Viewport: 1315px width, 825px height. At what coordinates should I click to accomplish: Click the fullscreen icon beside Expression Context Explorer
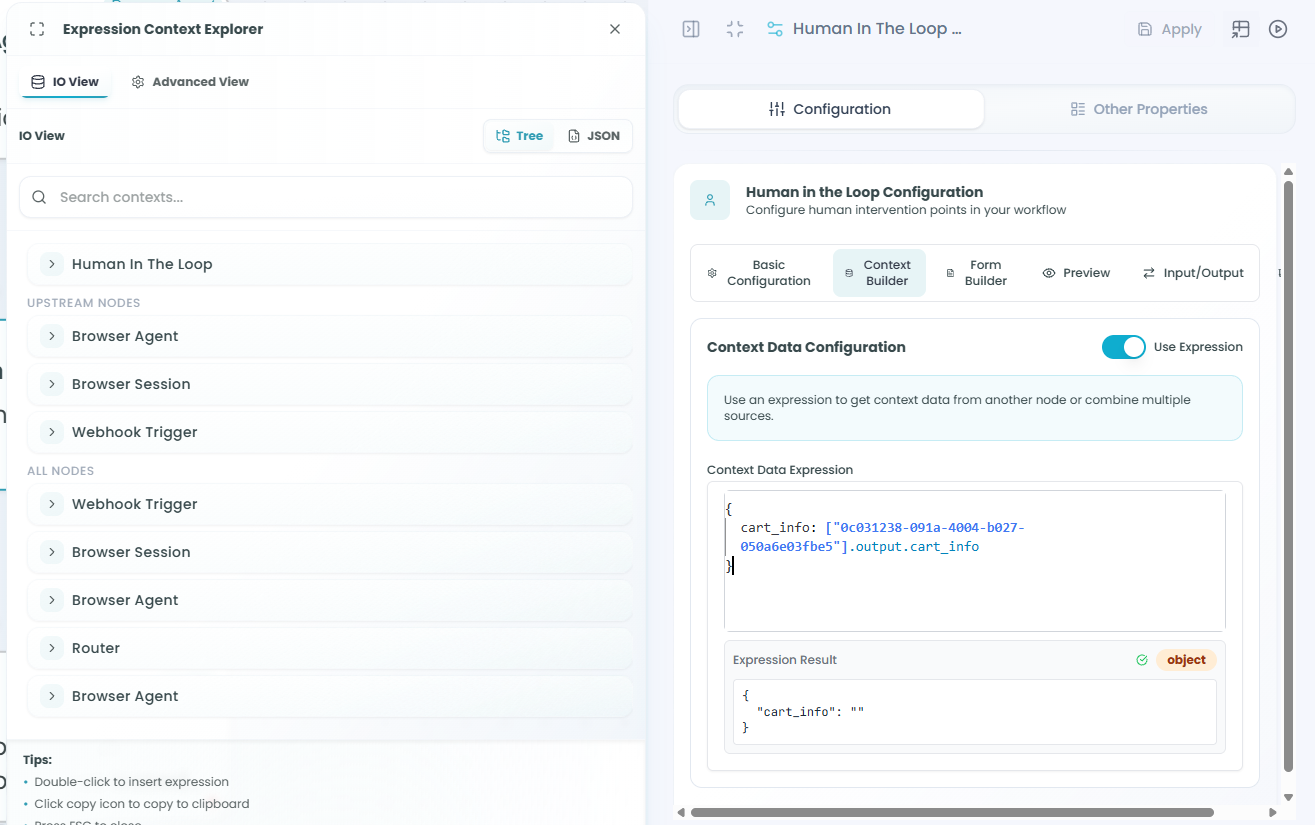tap(37, 29)
